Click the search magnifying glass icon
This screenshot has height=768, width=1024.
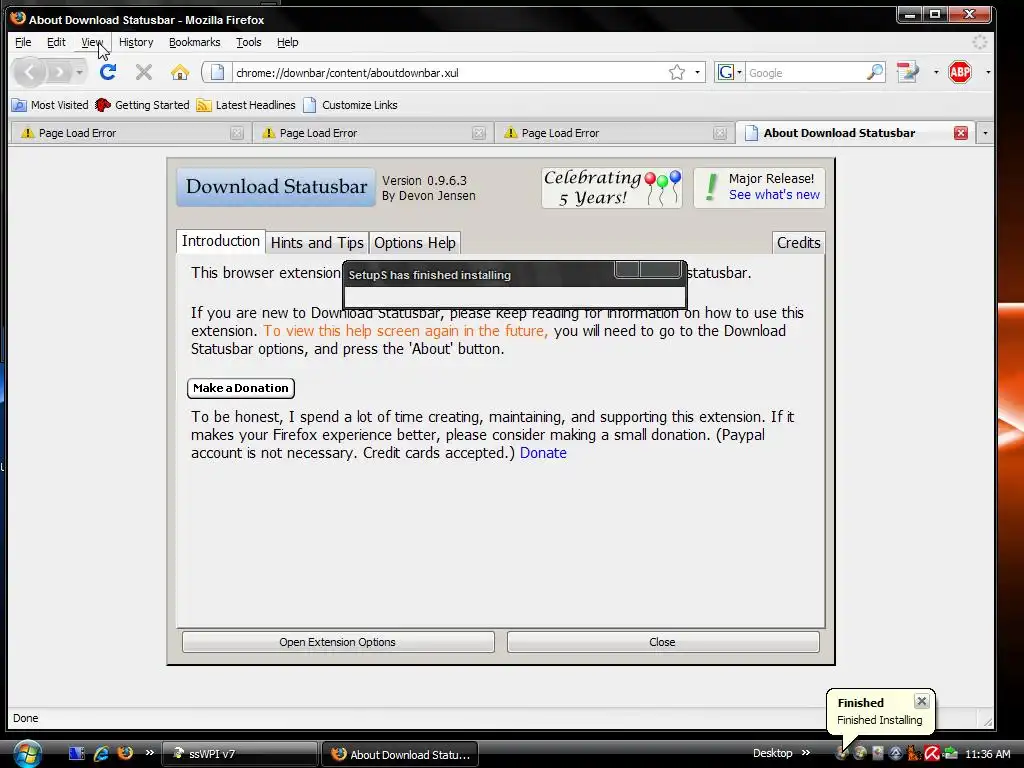(874, 72)
